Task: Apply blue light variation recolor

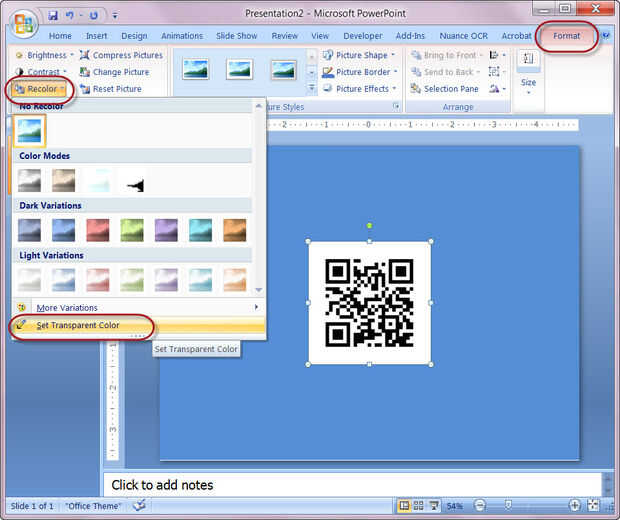Action: pos(64,280)
